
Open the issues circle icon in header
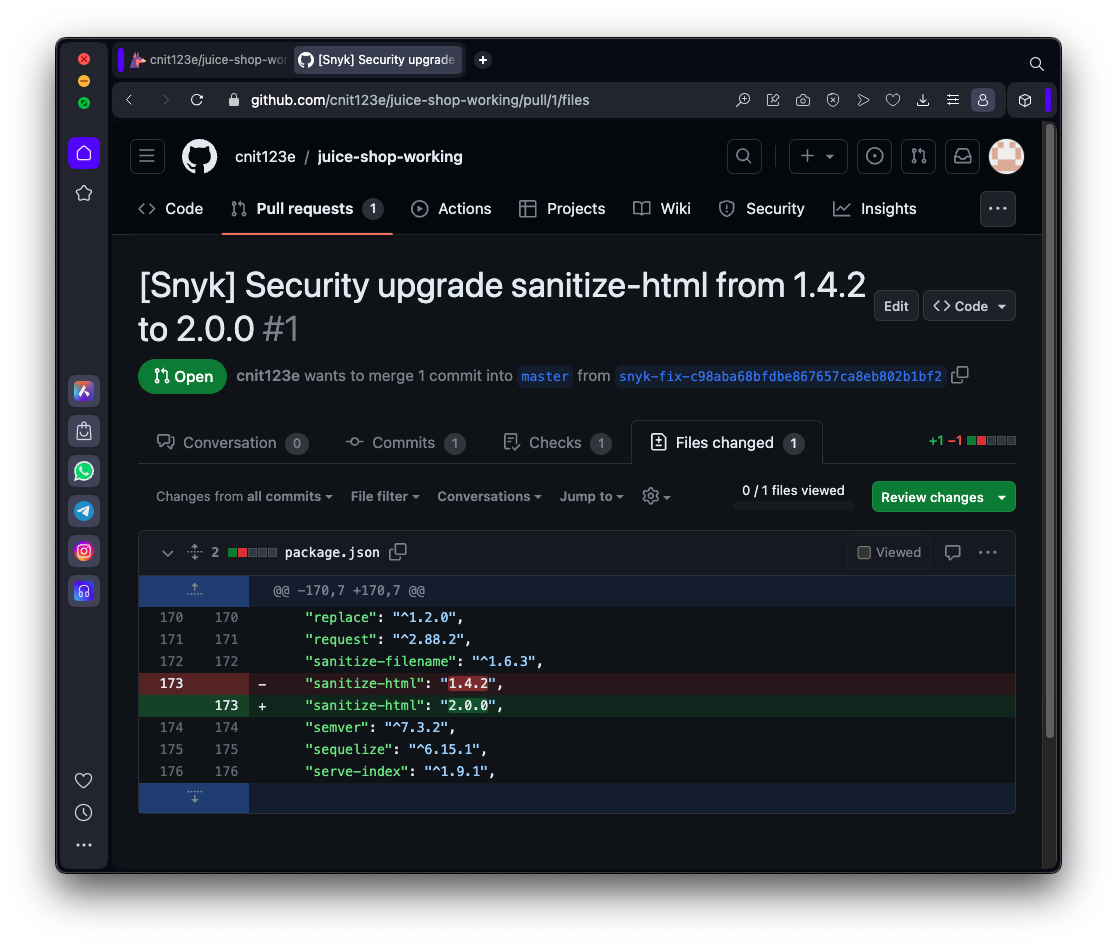click(875, 156)
